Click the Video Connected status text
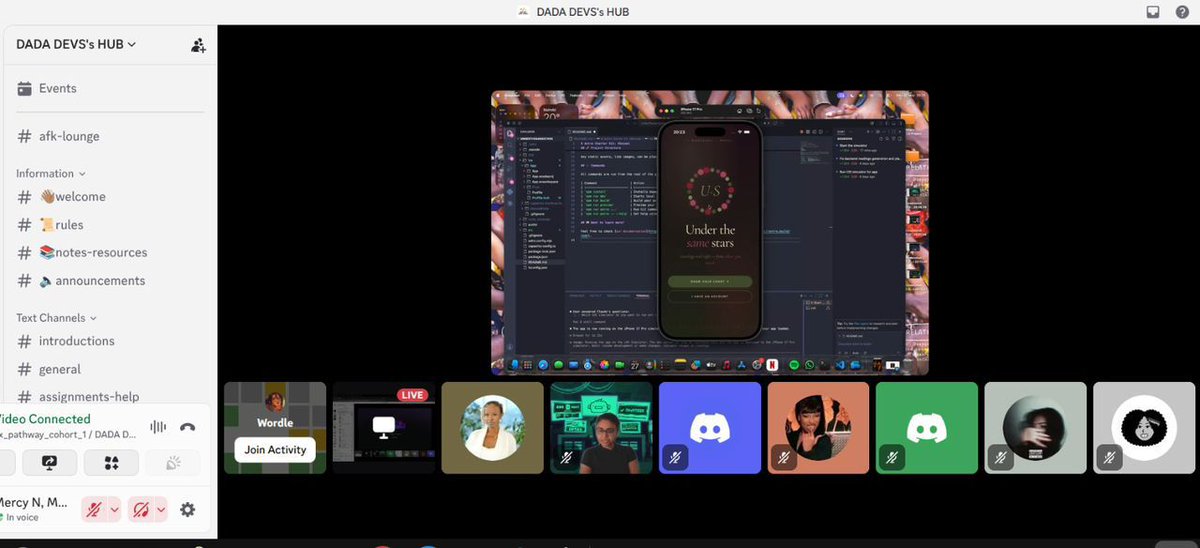This screenshot has height=548, width=1200. click(44, 419)
